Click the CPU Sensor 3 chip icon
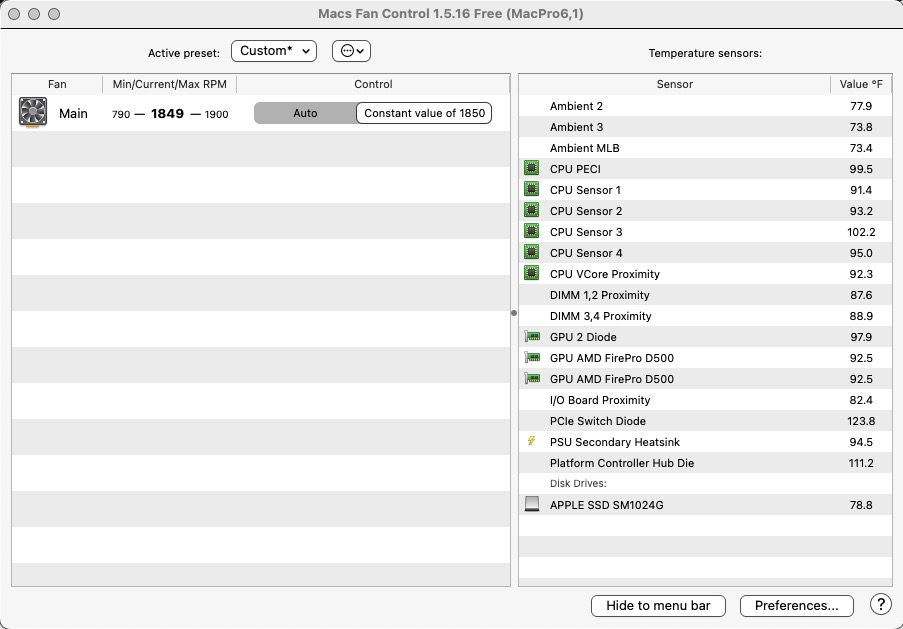Screen dimensions: 903x629 click(532, 231)
